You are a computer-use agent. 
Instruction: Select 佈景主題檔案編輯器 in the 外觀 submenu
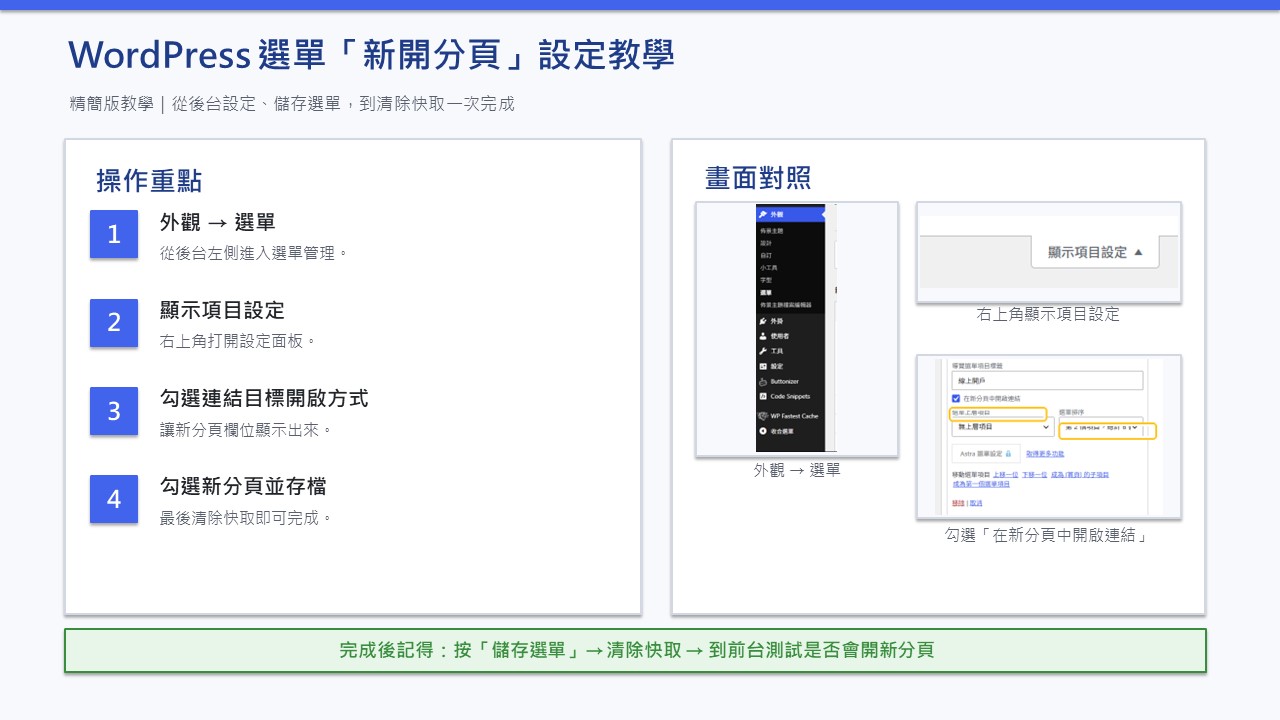pyautogui.click(x=785, y=304)
